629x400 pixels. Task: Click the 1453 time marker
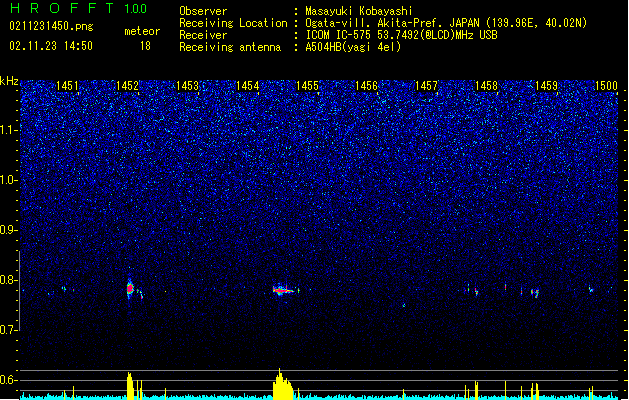(x=187, y=86)
